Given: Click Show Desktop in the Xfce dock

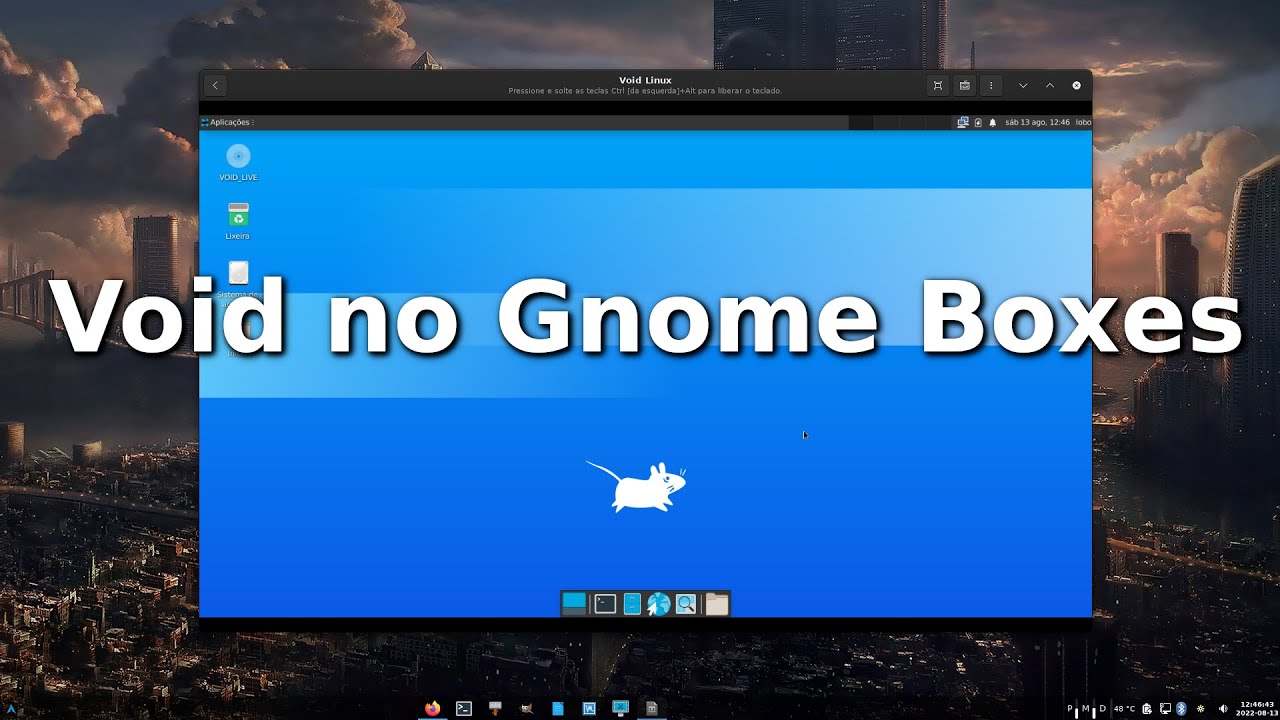Looking at the screenshot, I should click(x=574, y=603).
